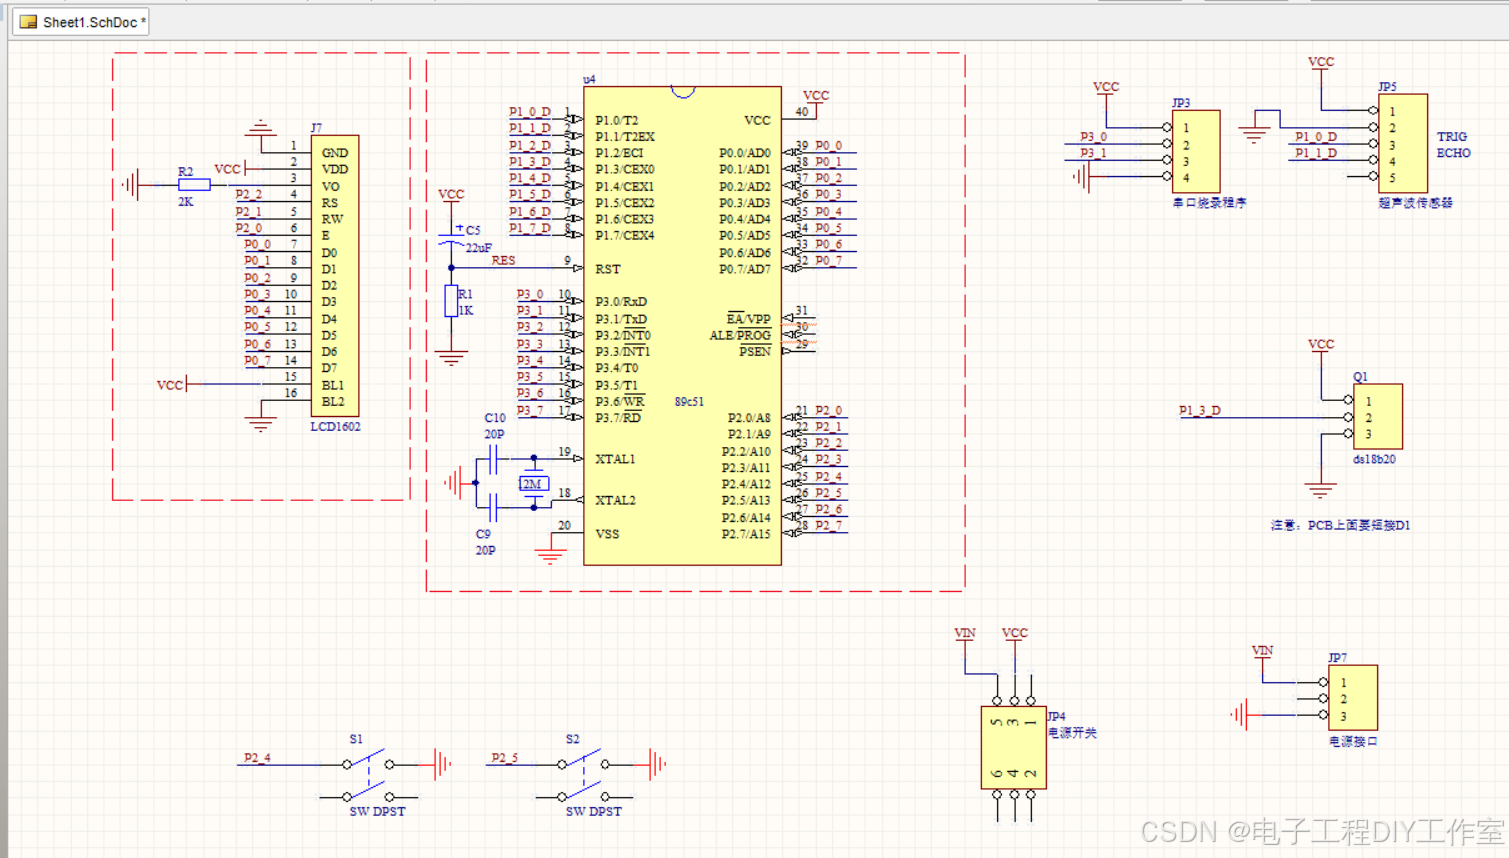This screenshot has height=858, width=1509.
Task: Select Q1 ds18b20 sensor component
Action: (x=1378, y=417)
